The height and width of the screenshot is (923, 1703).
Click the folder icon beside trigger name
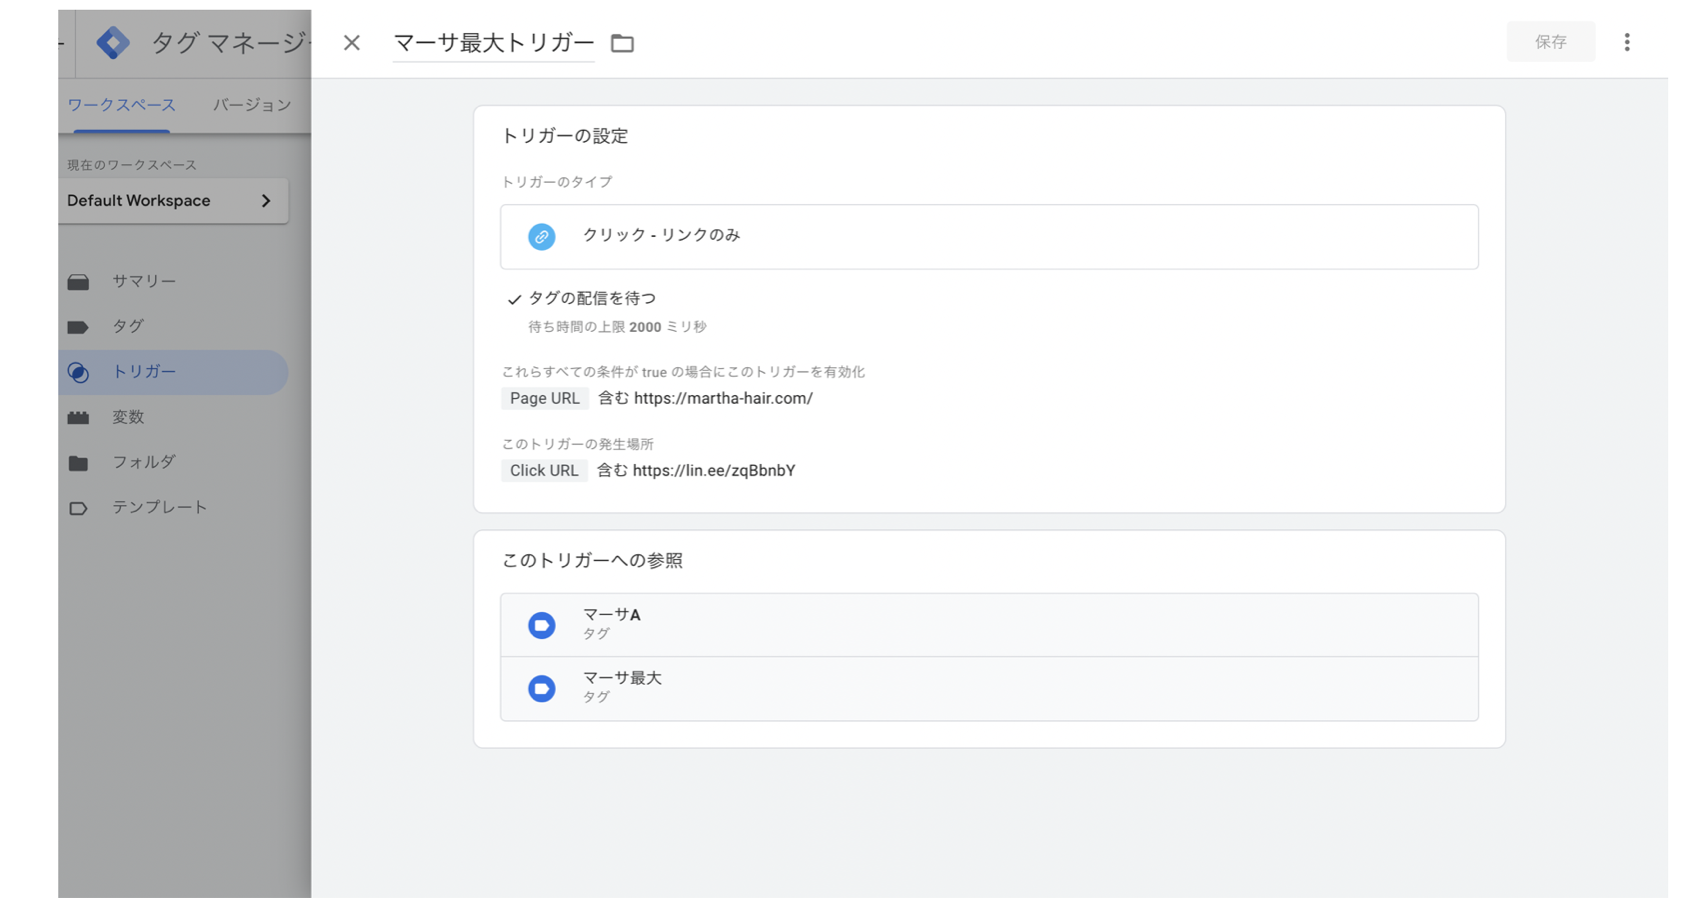coord(622,43)
